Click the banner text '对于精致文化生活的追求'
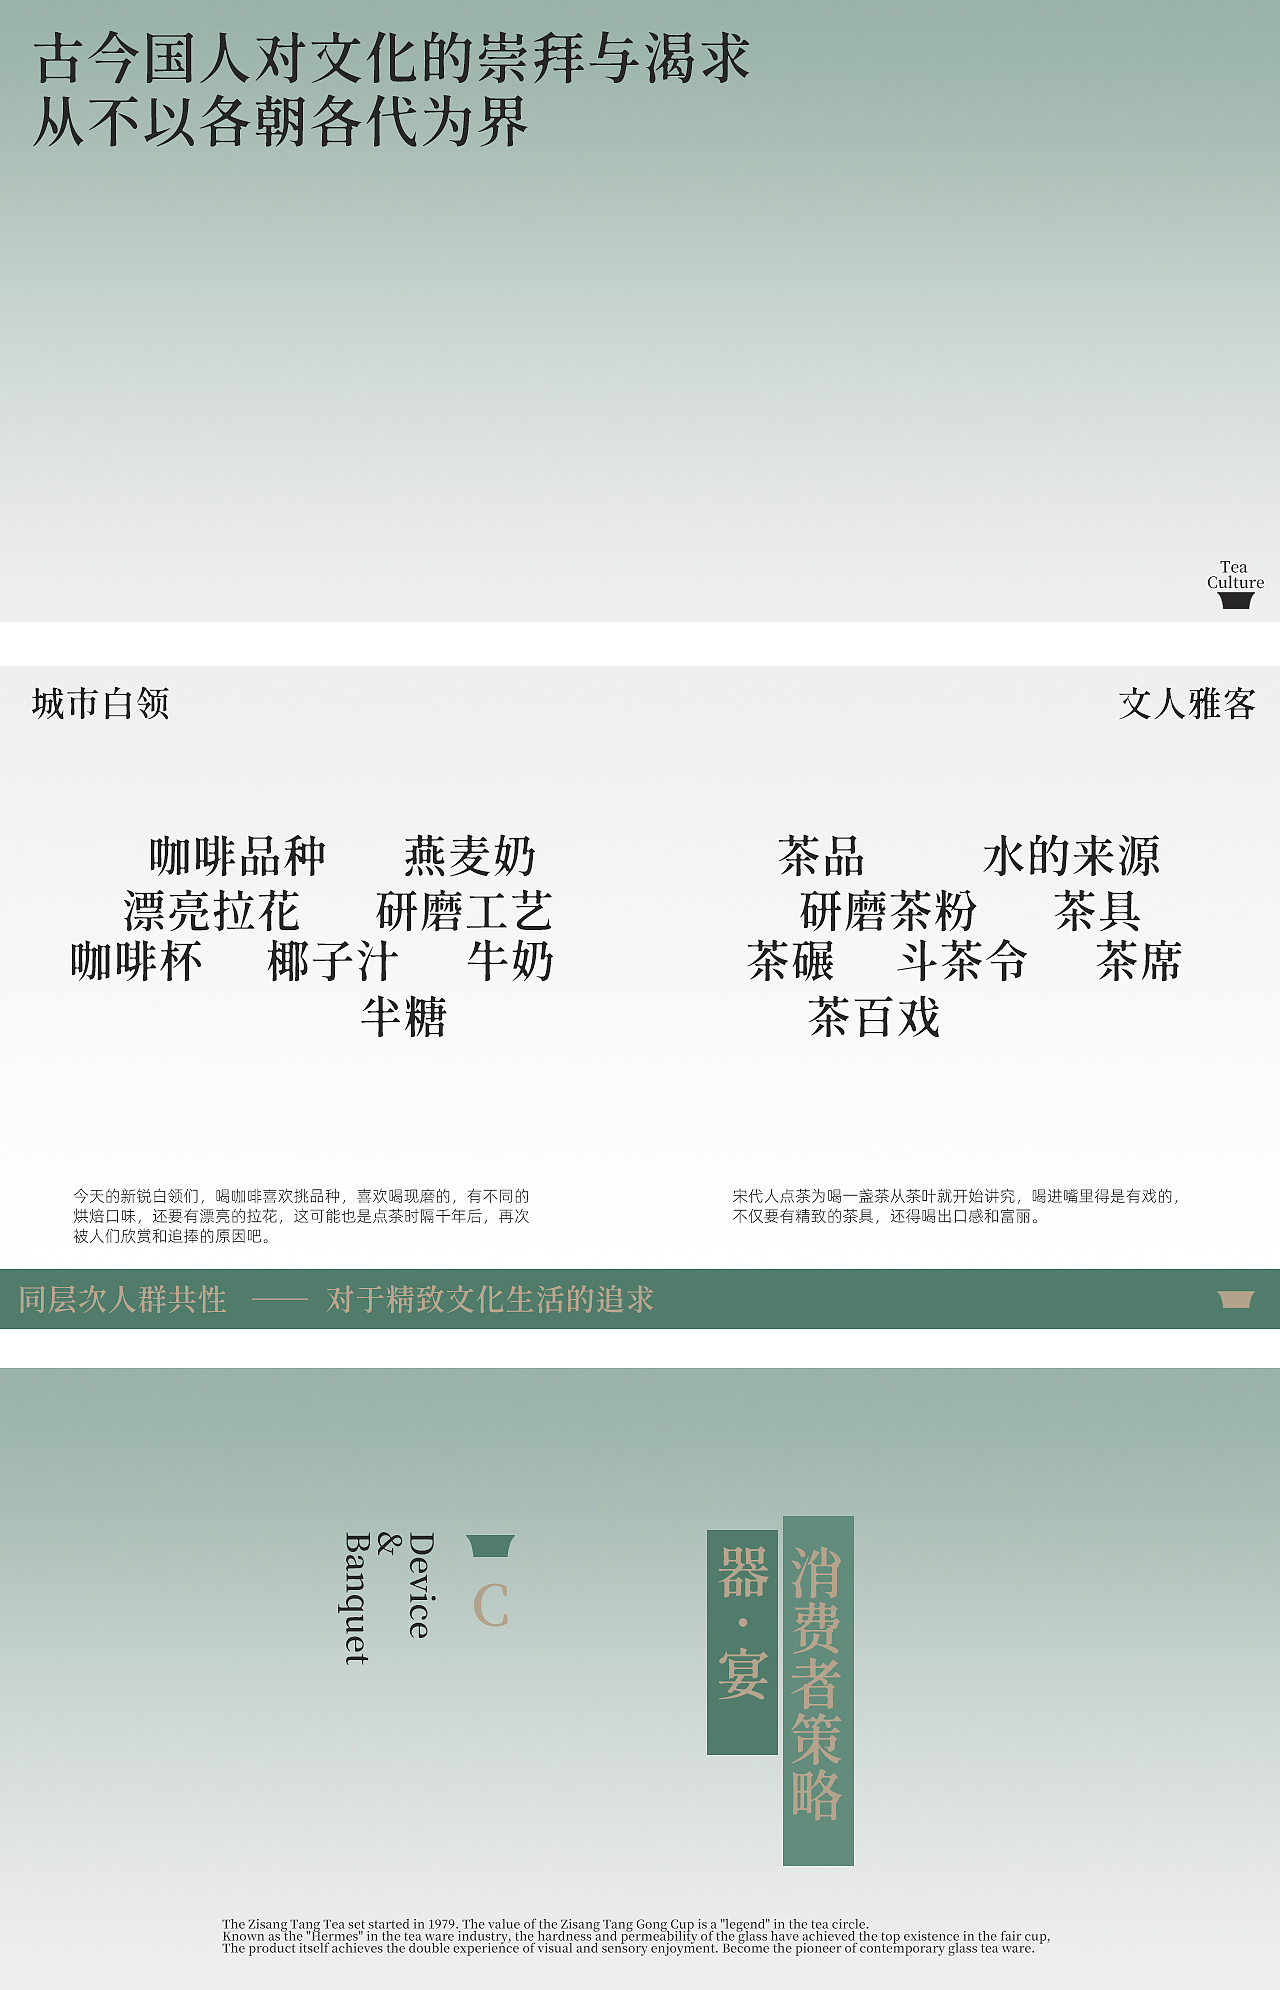The height and width of the screenshot is (1990, 1280). click(490, 1300)
